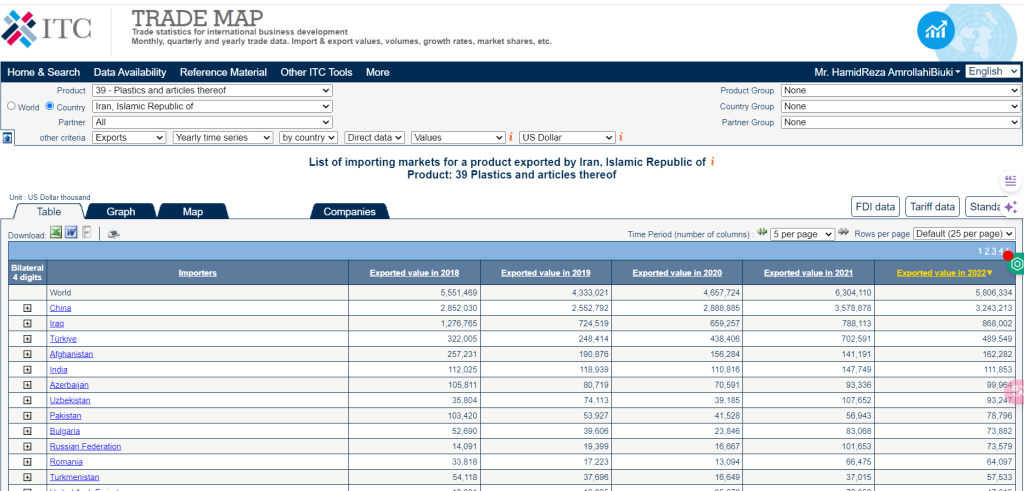Viewport: 1024px width, 491px height.
Task: Expand bilateral 4 digits for China
Action: (x=27, y=308)
